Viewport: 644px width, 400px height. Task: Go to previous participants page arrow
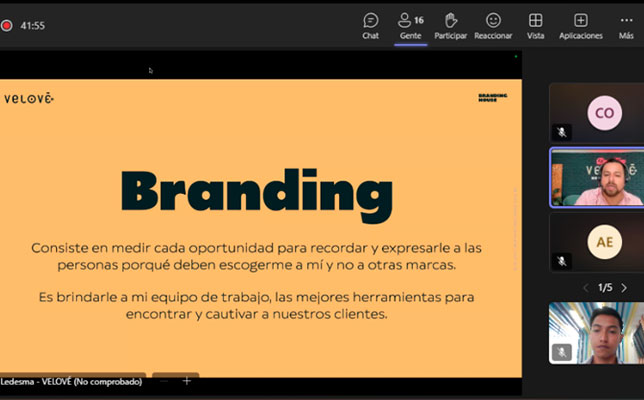586,288
